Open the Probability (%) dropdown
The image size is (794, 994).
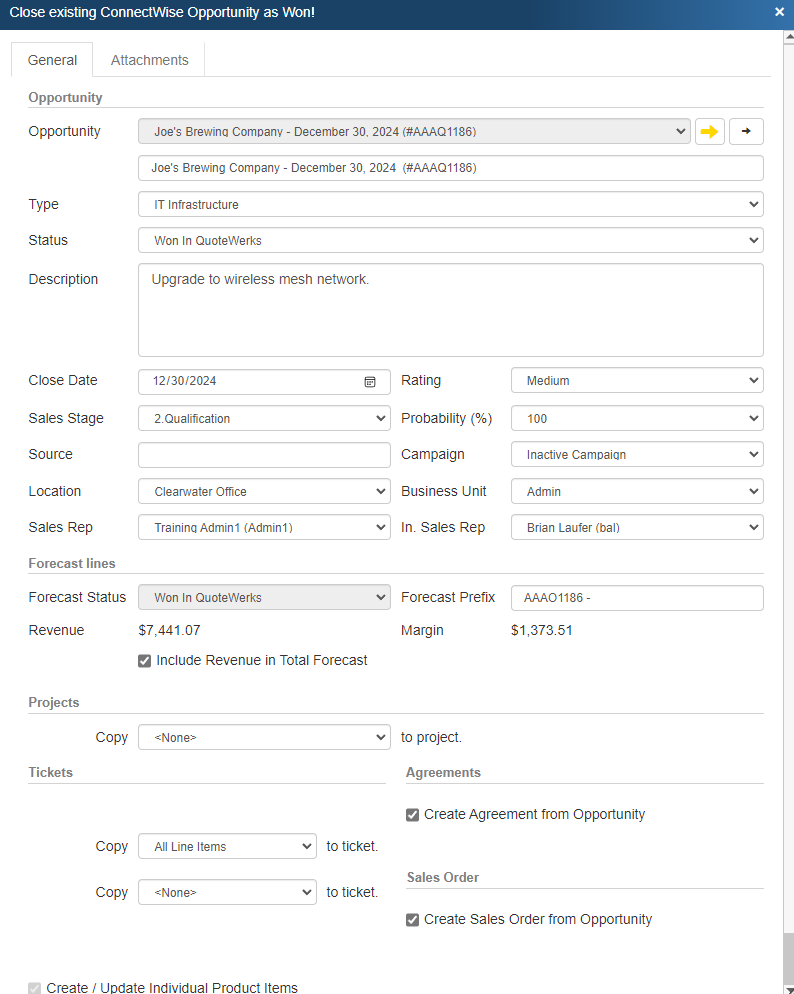(x=636, y=419)
